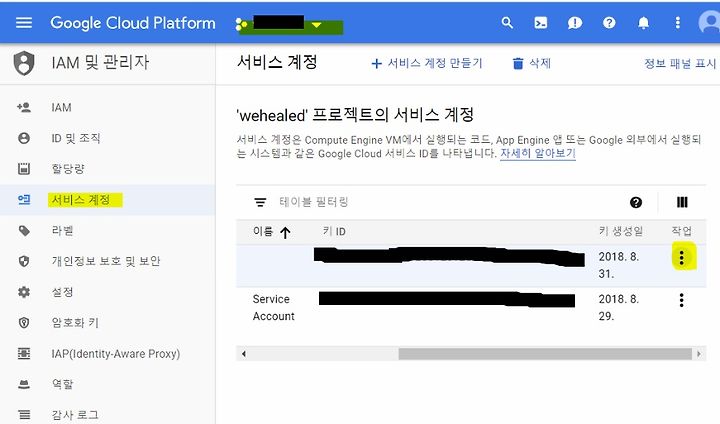Click the IAM shield icon in the sidebar header
Image resolution: width=720 pixels, height=424 pixels.
tap(24, 63)
